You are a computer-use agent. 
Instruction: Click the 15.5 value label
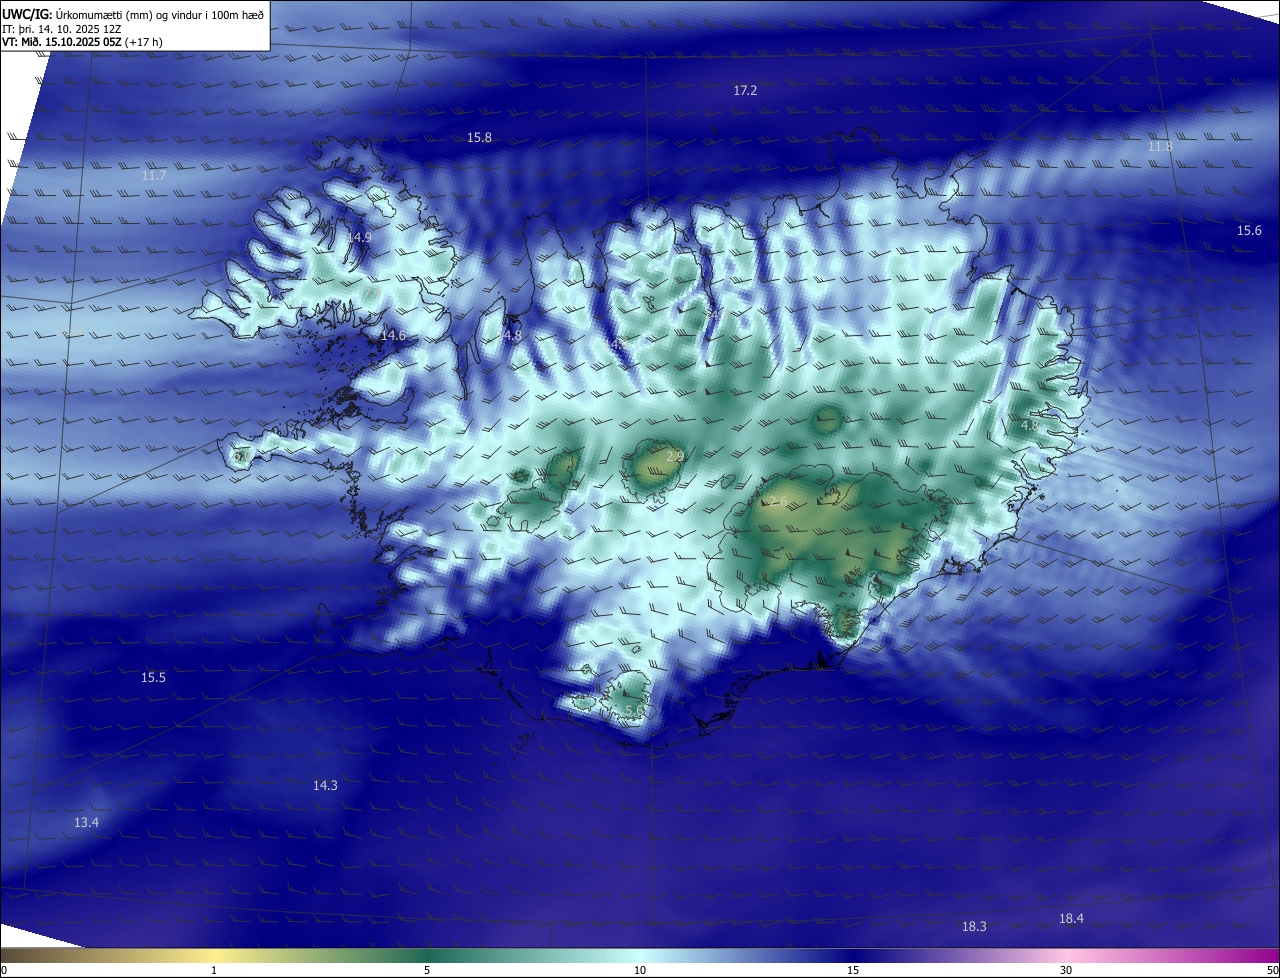click(153, 678)
